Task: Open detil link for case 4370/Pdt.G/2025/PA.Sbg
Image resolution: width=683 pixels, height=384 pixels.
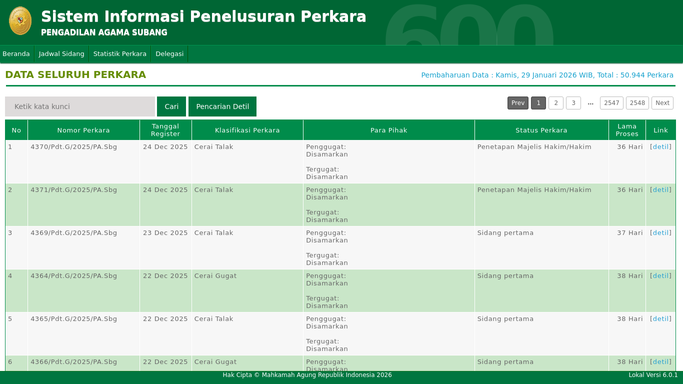Action: [x=661, y=147]
